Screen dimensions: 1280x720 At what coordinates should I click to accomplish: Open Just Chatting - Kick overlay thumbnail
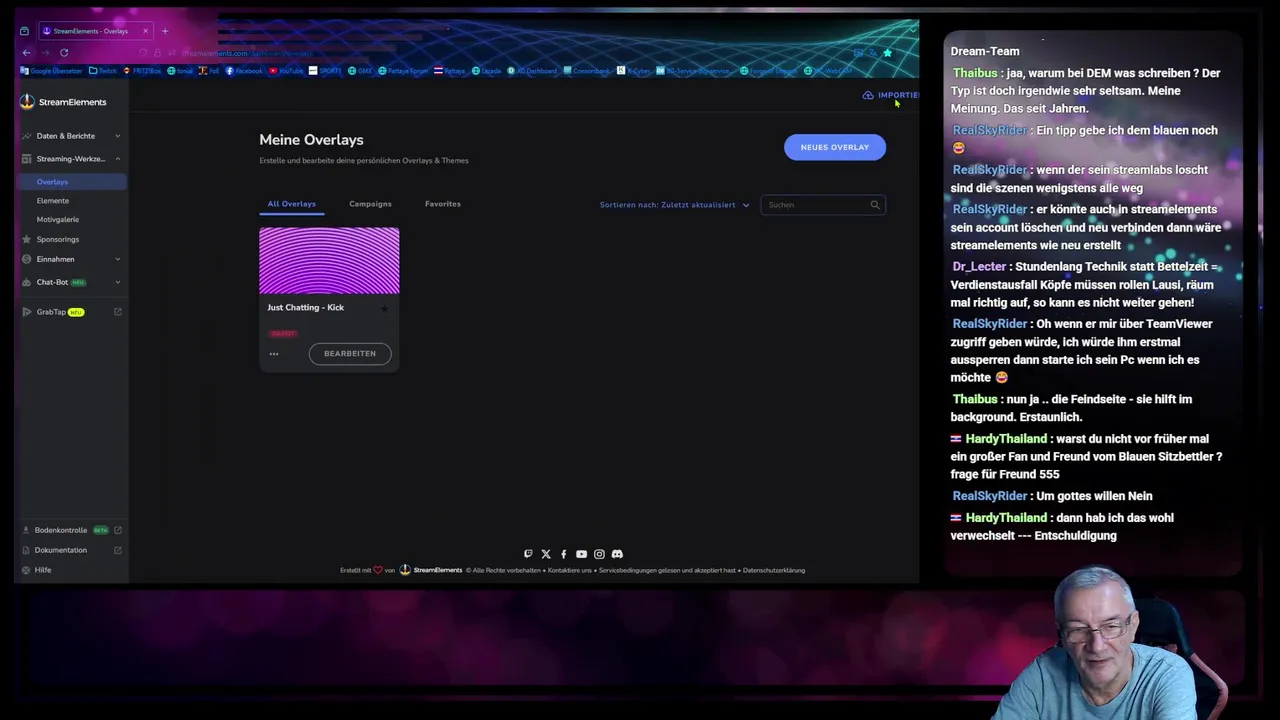329,261
